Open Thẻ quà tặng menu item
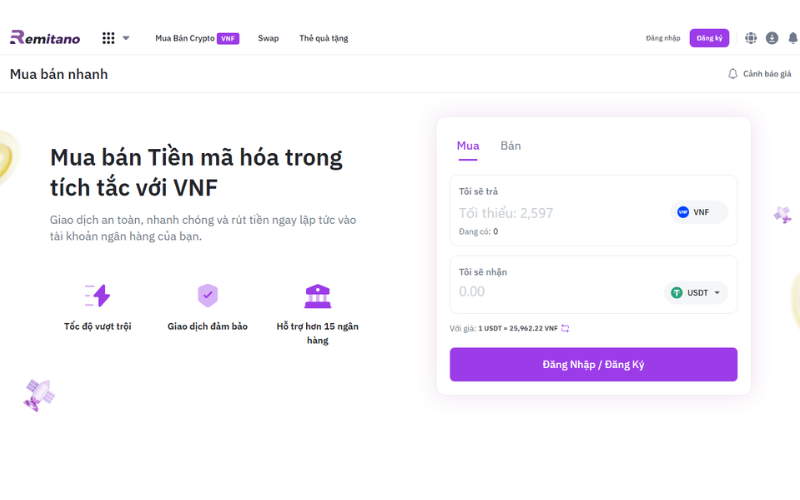The width and height of the screenshot is (800, 500). pos(323,38)
